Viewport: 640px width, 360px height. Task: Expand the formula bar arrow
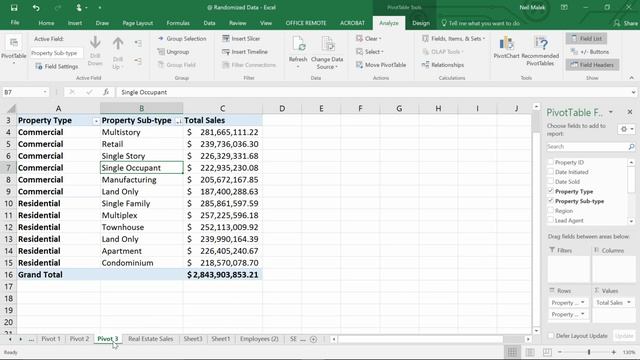[x=633, y=92]
